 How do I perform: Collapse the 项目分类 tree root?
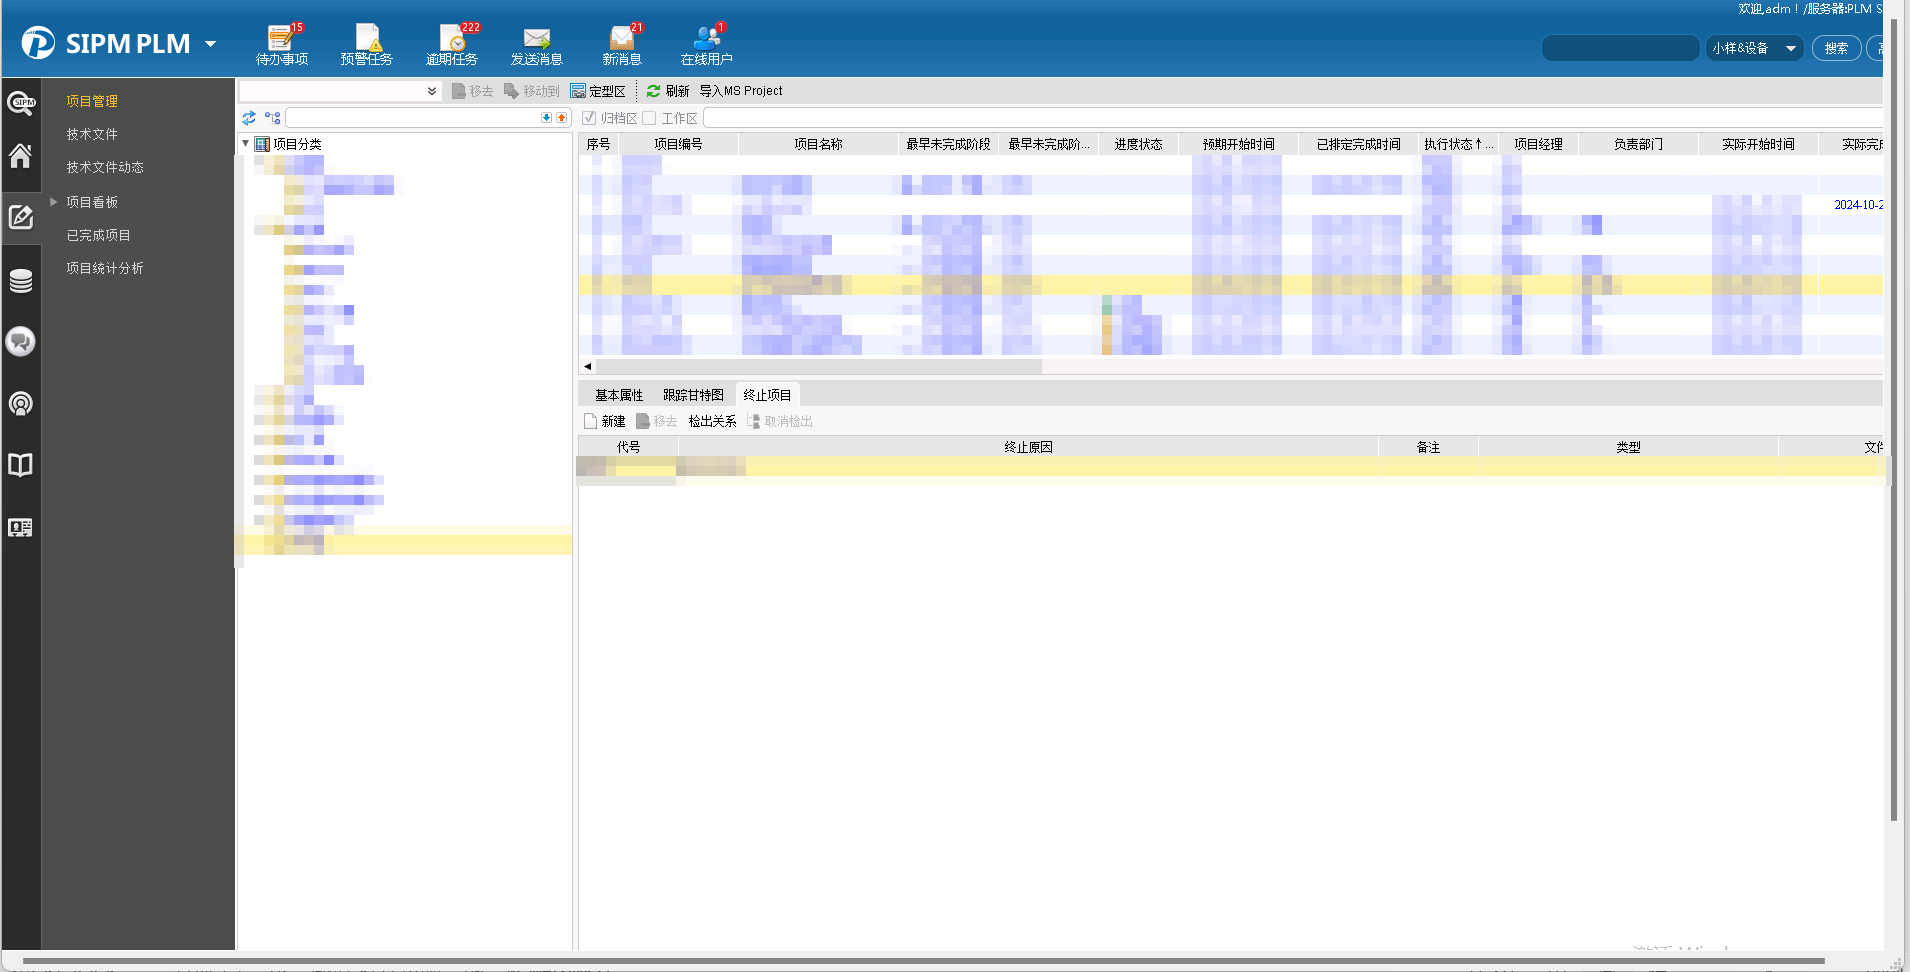click(x=246, y=144)
